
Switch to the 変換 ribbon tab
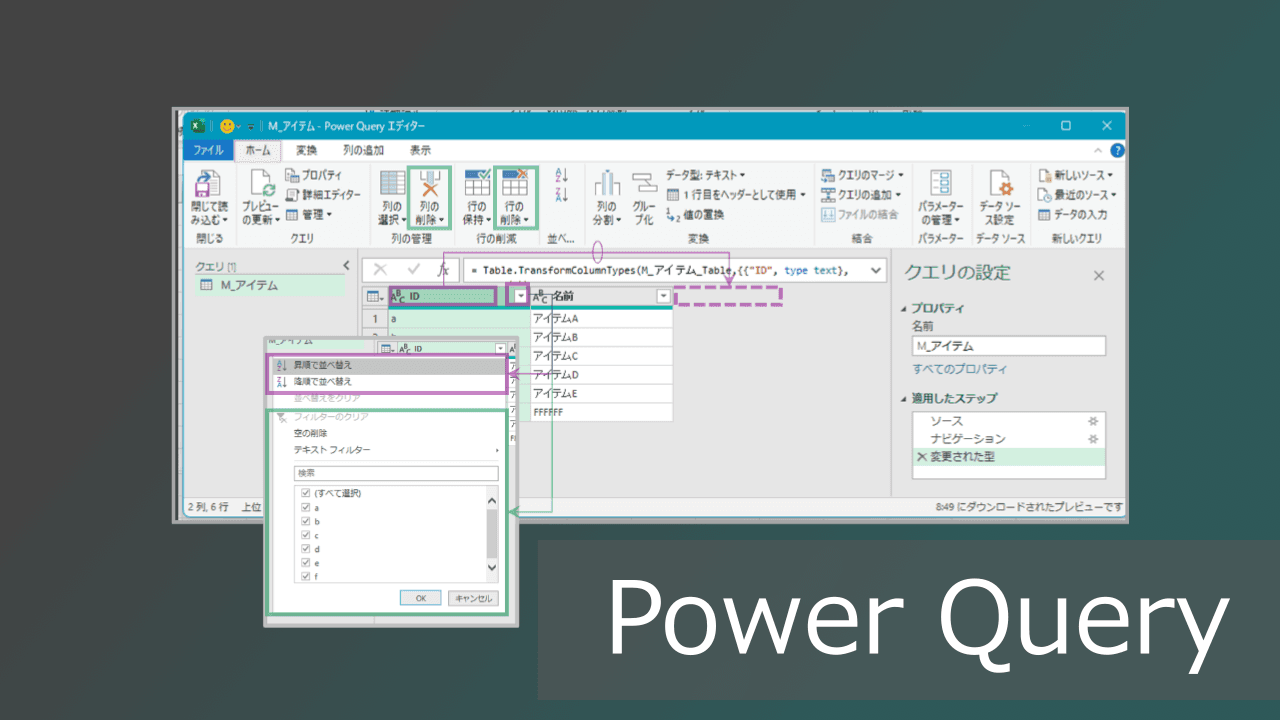(x=306, y=150)
